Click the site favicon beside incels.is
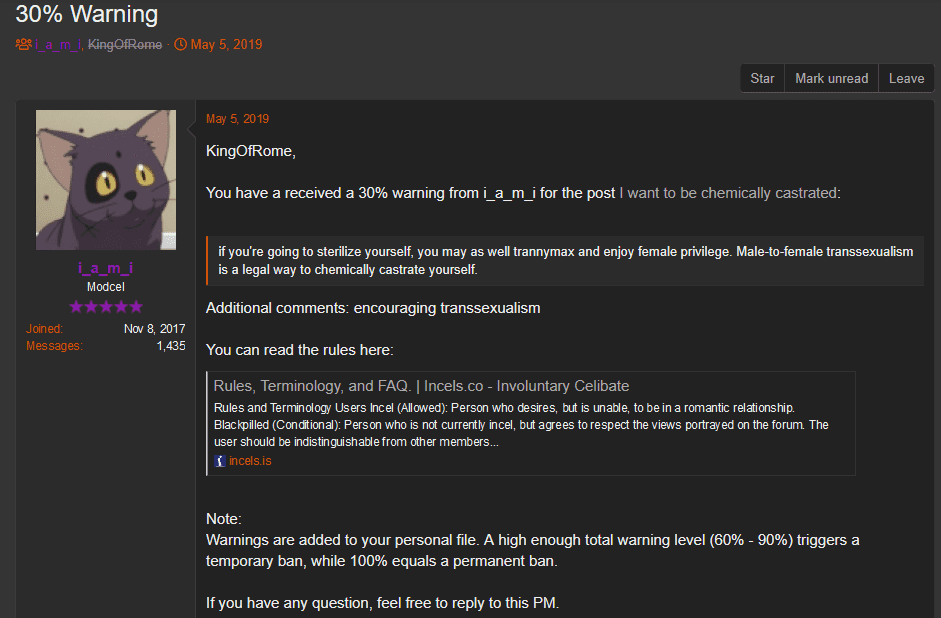 [220, 461]
